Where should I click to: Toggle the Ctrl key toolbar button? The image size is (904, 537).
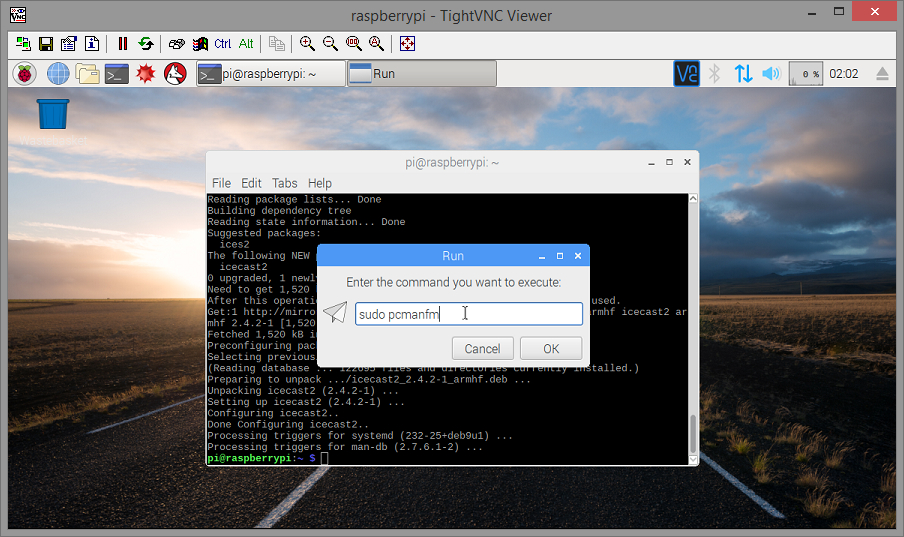tap(223, 44)
